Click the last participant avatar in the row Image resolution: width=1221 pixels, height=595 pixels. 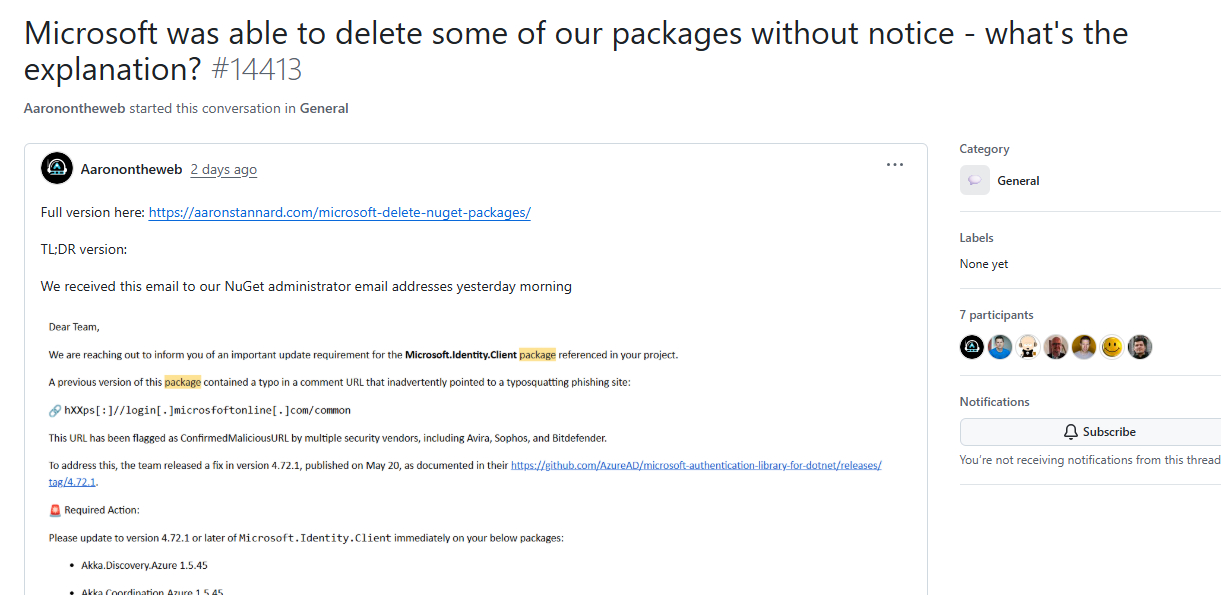[1140, 347]
